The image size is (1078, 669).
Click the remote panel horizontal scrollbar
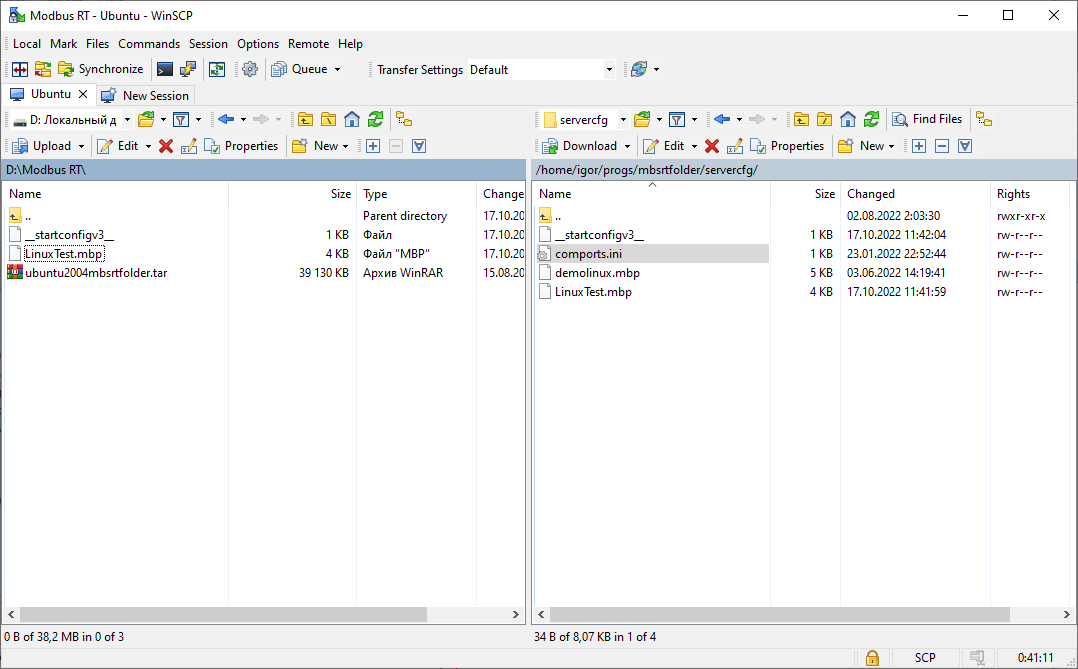pos(780,614)
